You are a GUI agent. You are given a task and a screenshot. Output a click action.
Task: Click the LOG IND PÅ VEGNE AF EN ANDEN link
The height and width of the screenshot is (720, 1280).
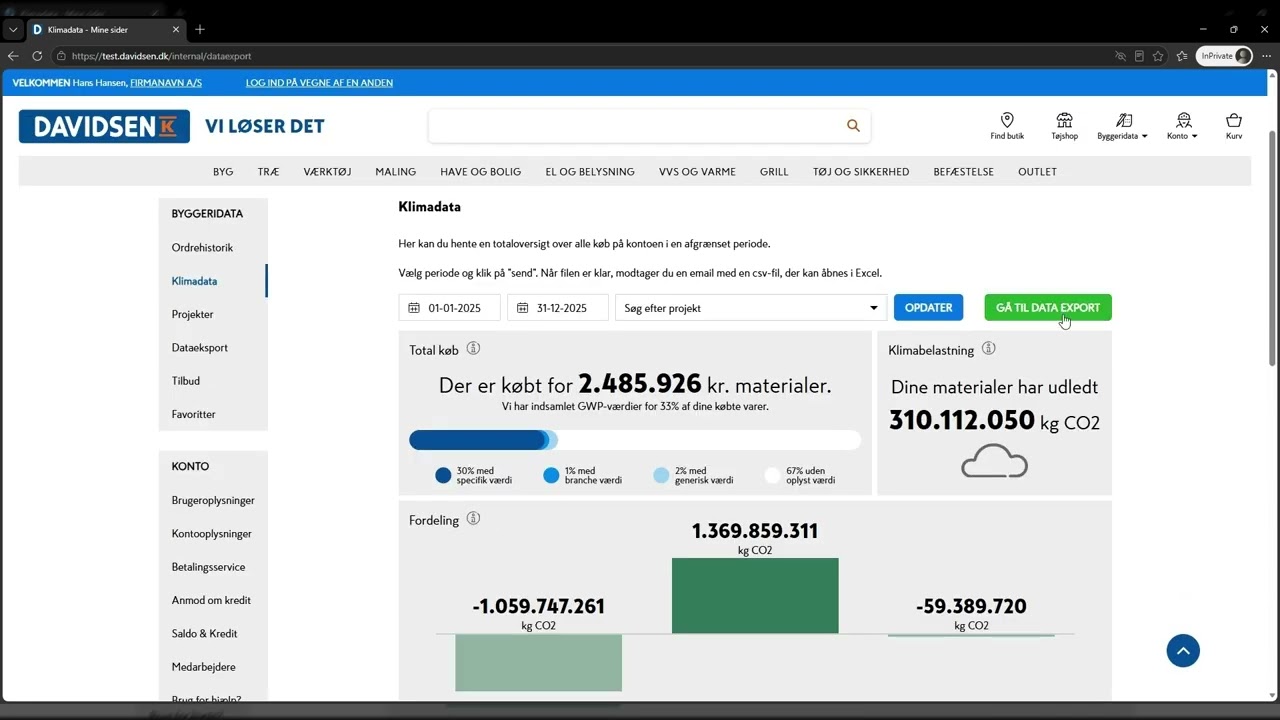319,83
